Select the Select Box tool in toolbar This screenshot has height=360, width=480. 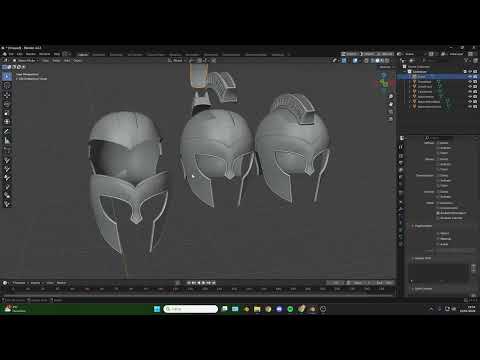7,76
